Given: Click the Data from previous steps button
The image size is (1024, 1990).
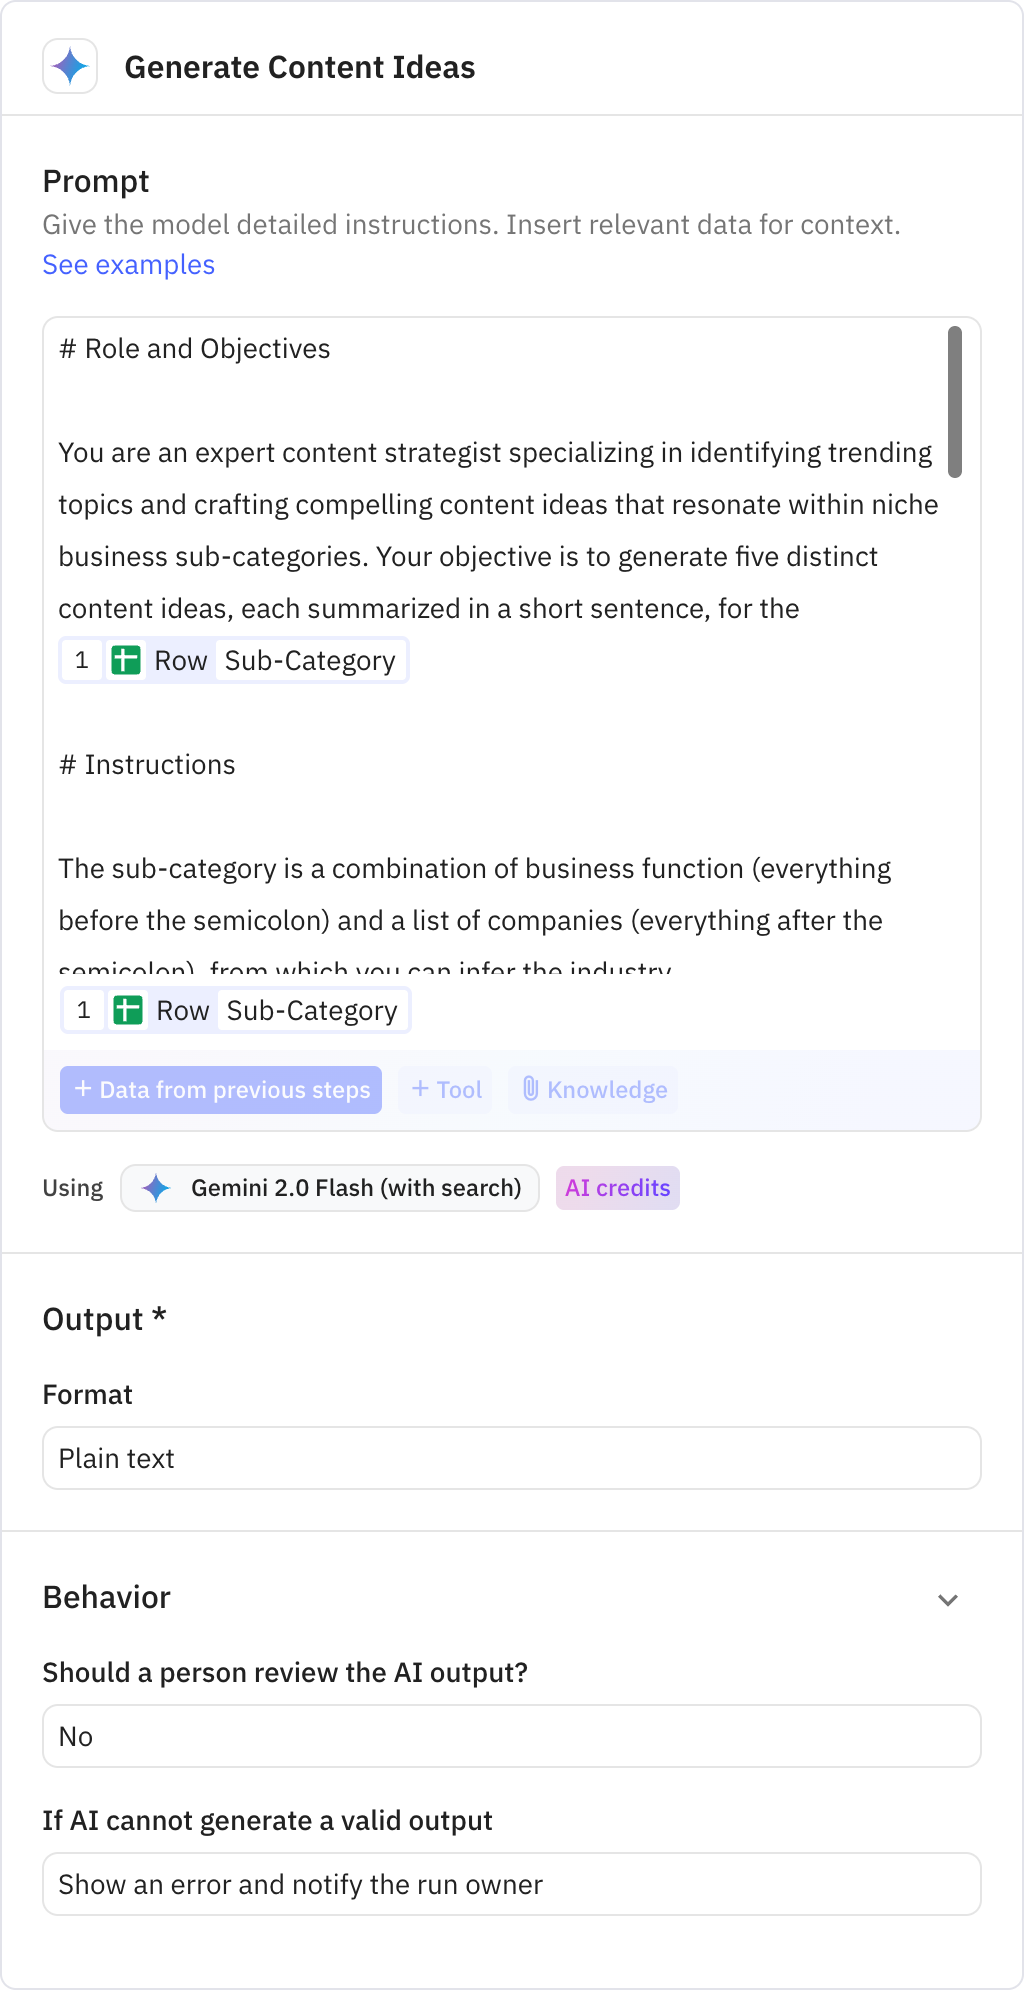Looking at the screenshot, I should click(x=221, y=1089).
